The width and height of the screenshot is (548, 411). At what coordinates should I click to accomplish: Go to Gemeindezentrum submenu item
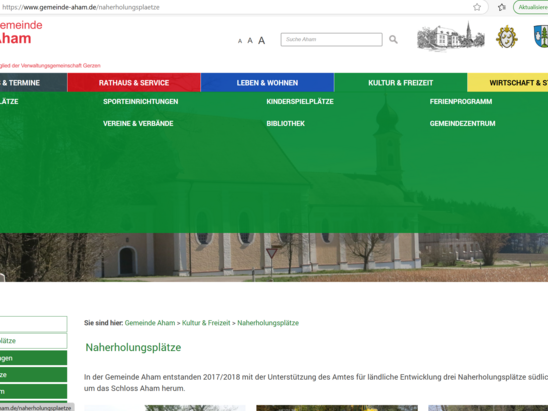click(462, 123)
